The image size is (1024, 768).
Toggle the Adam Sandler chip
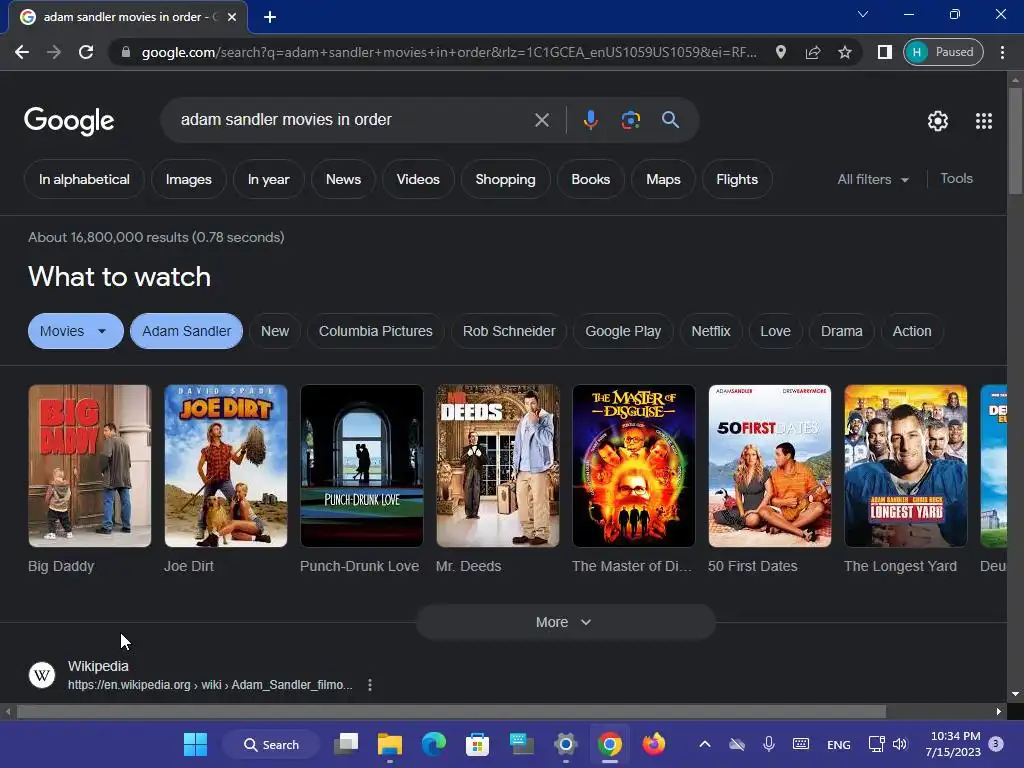click(186, 331)
